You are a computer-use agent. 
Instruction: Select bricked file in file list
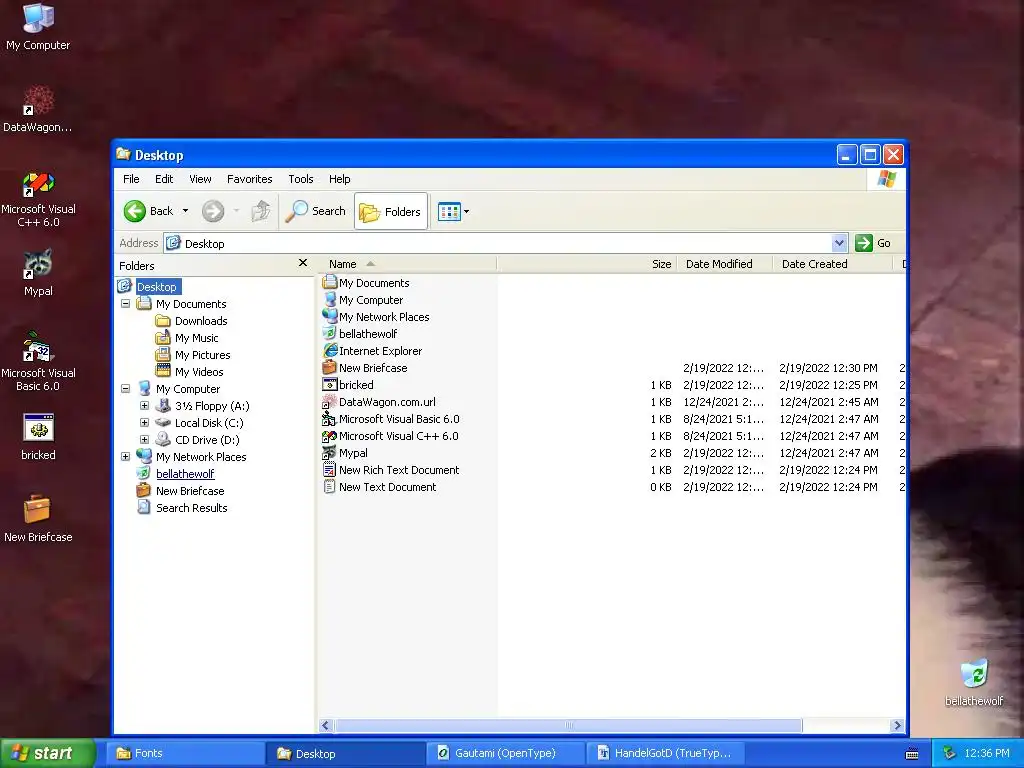pos(348,385)
